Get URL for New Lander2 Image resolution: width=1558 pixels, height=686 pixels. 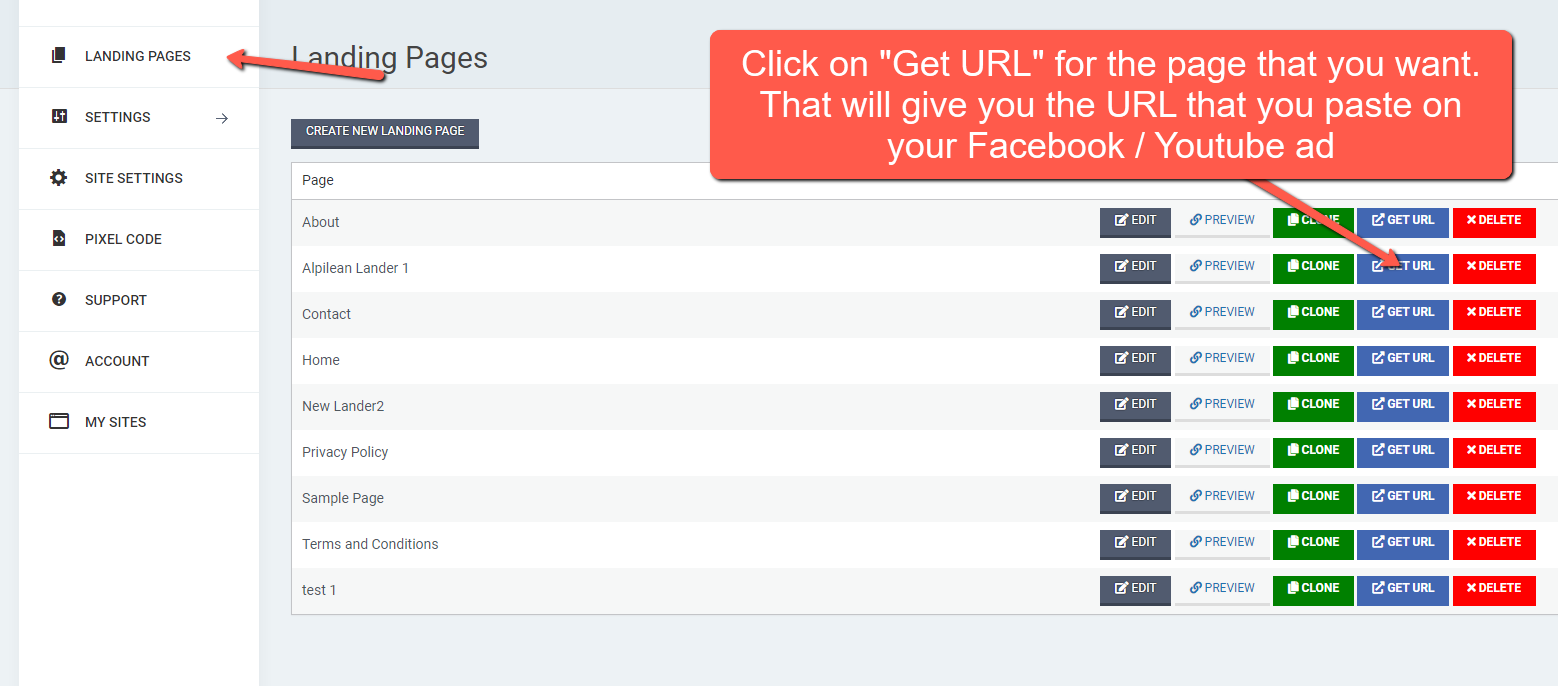[1402, 405]
